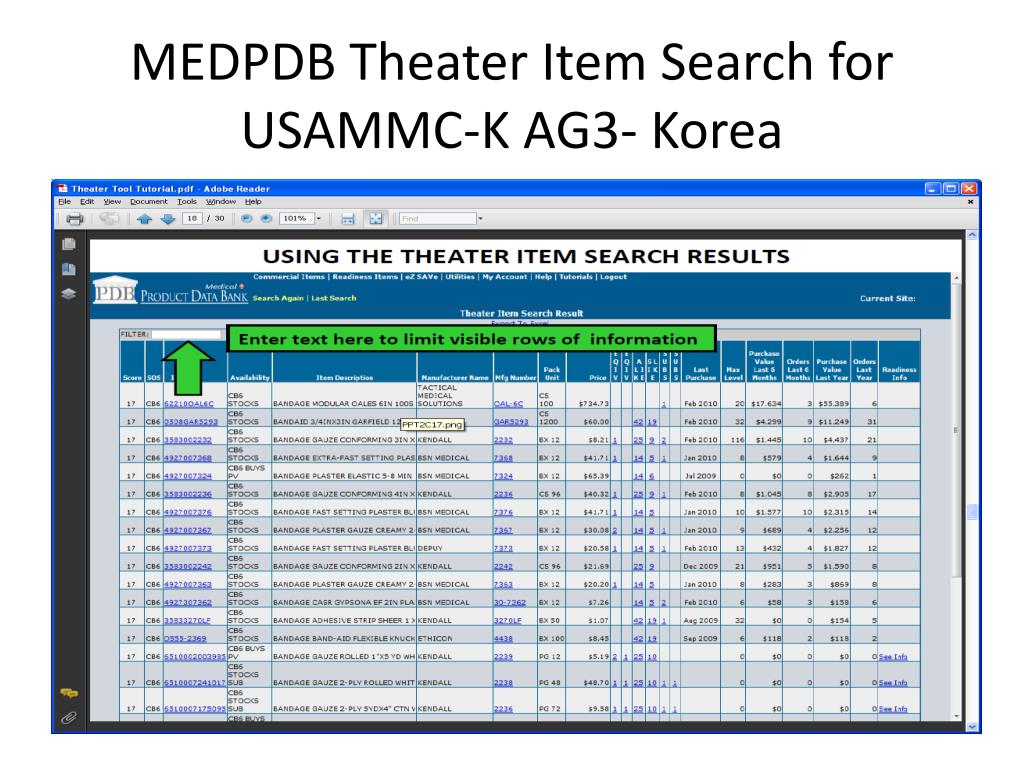This screenshot has height=768, width=1024.
Task: Grab the Adobe Reader vertical scrollbar thumb
Action: pos(972,512)
